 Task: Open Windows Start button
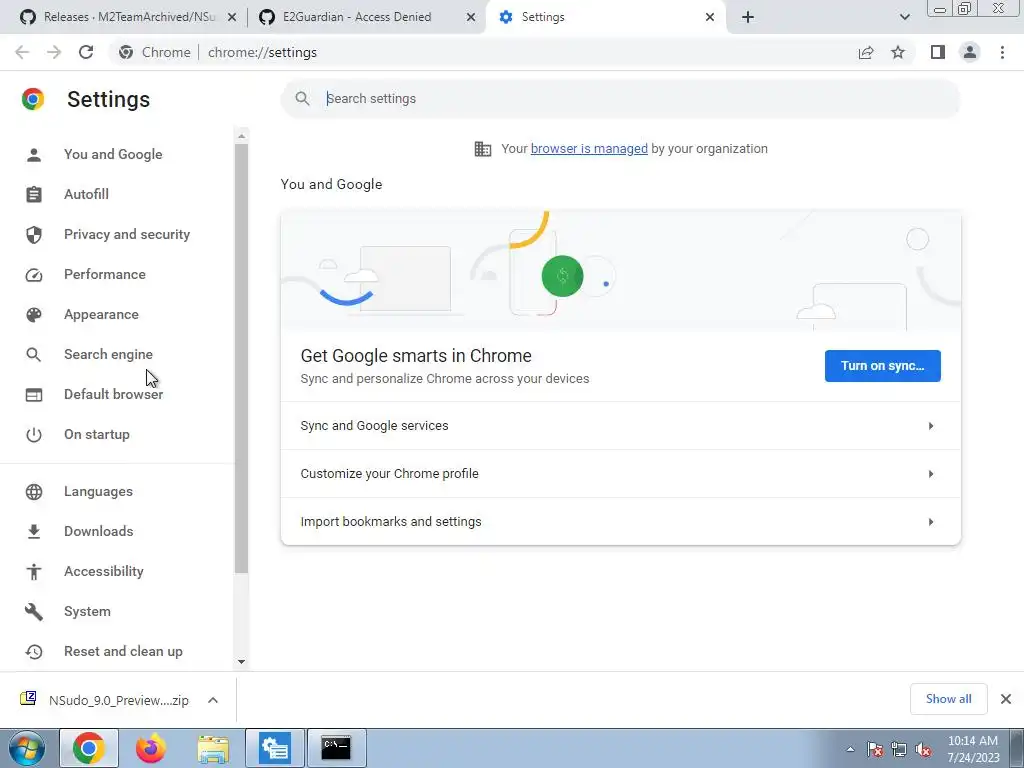point(26,748)
